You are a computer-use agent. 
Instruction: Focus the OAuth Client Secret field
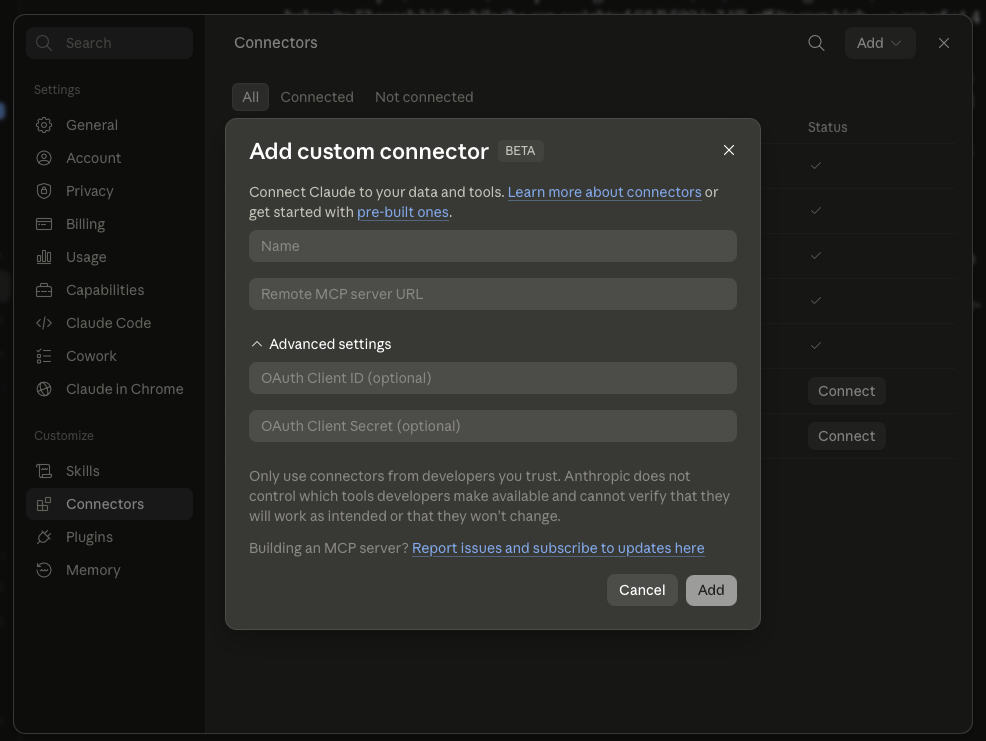(493, 426)
